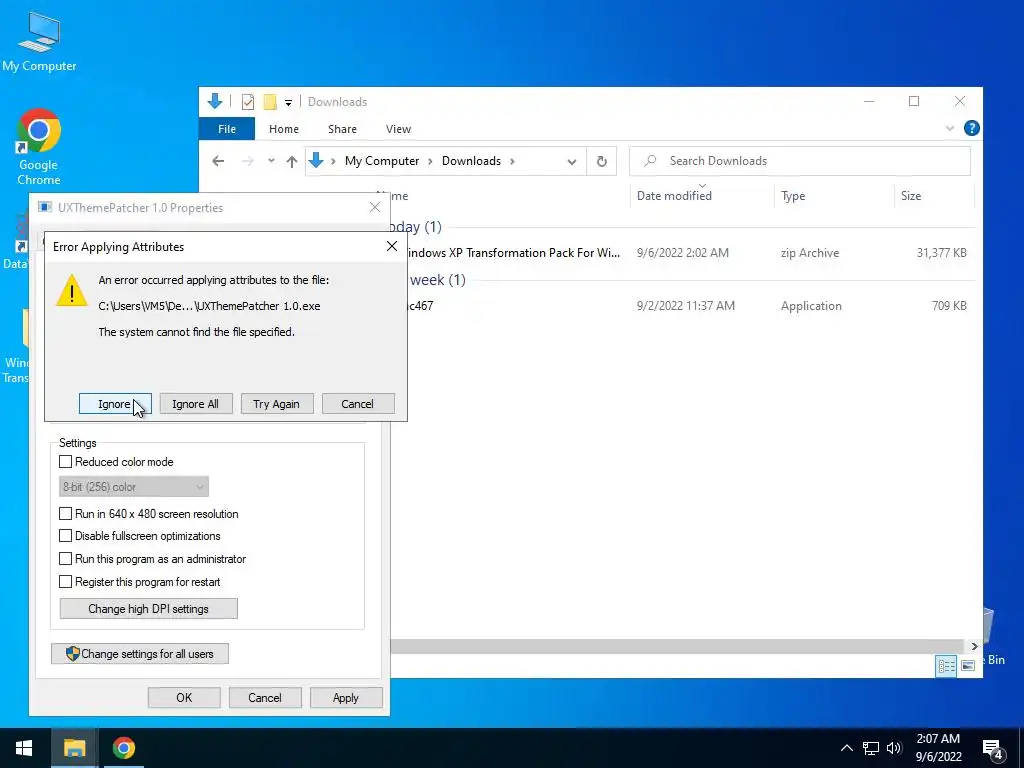Viewport: 1024px width, 768px height.
Task: Click the 31,377 KB size cell
Action: [x=941, y=253]
